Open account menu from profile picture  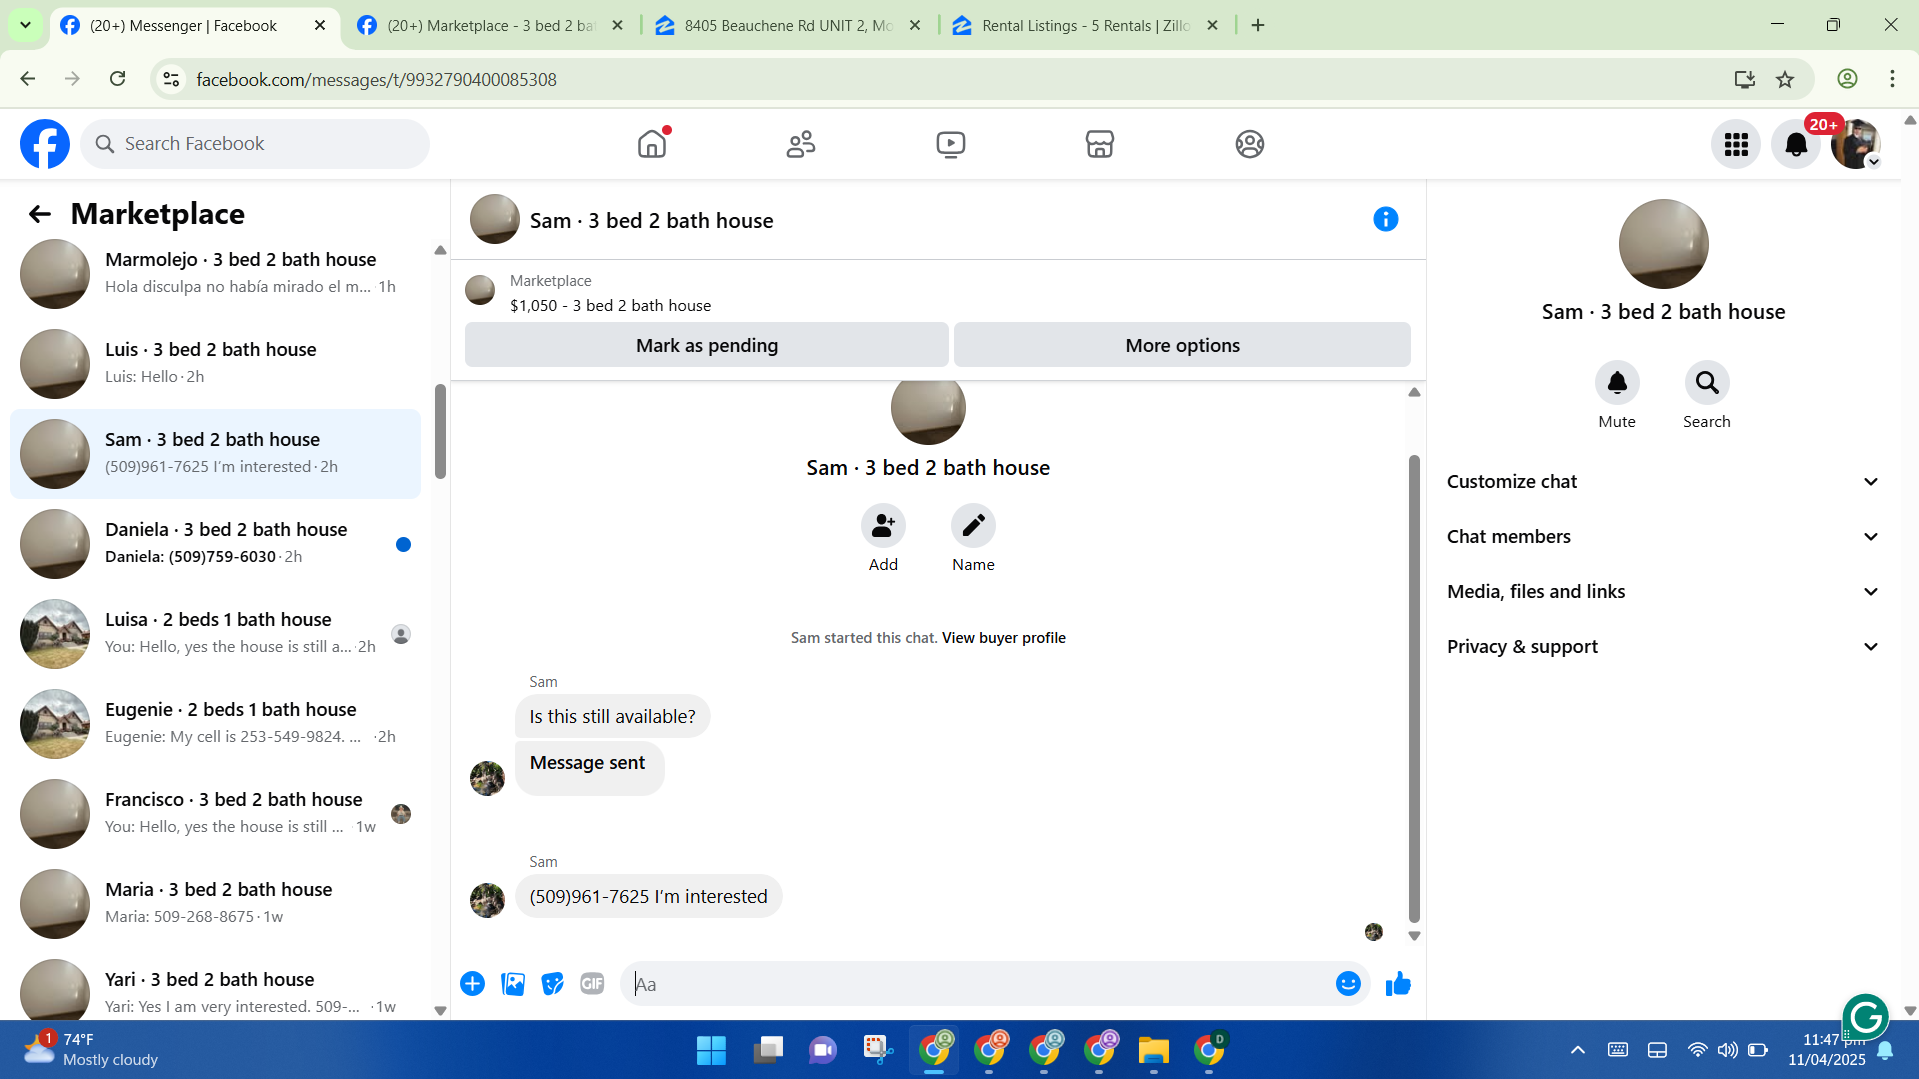tap(1856, 145)
